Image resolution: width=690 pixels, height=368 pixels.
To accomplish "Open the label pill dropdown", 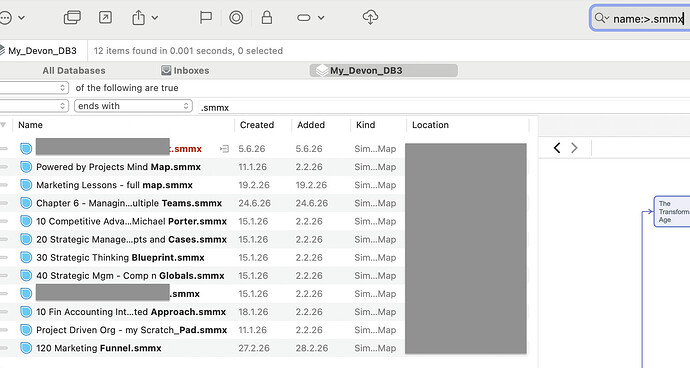I will click(x=311, y=18).
